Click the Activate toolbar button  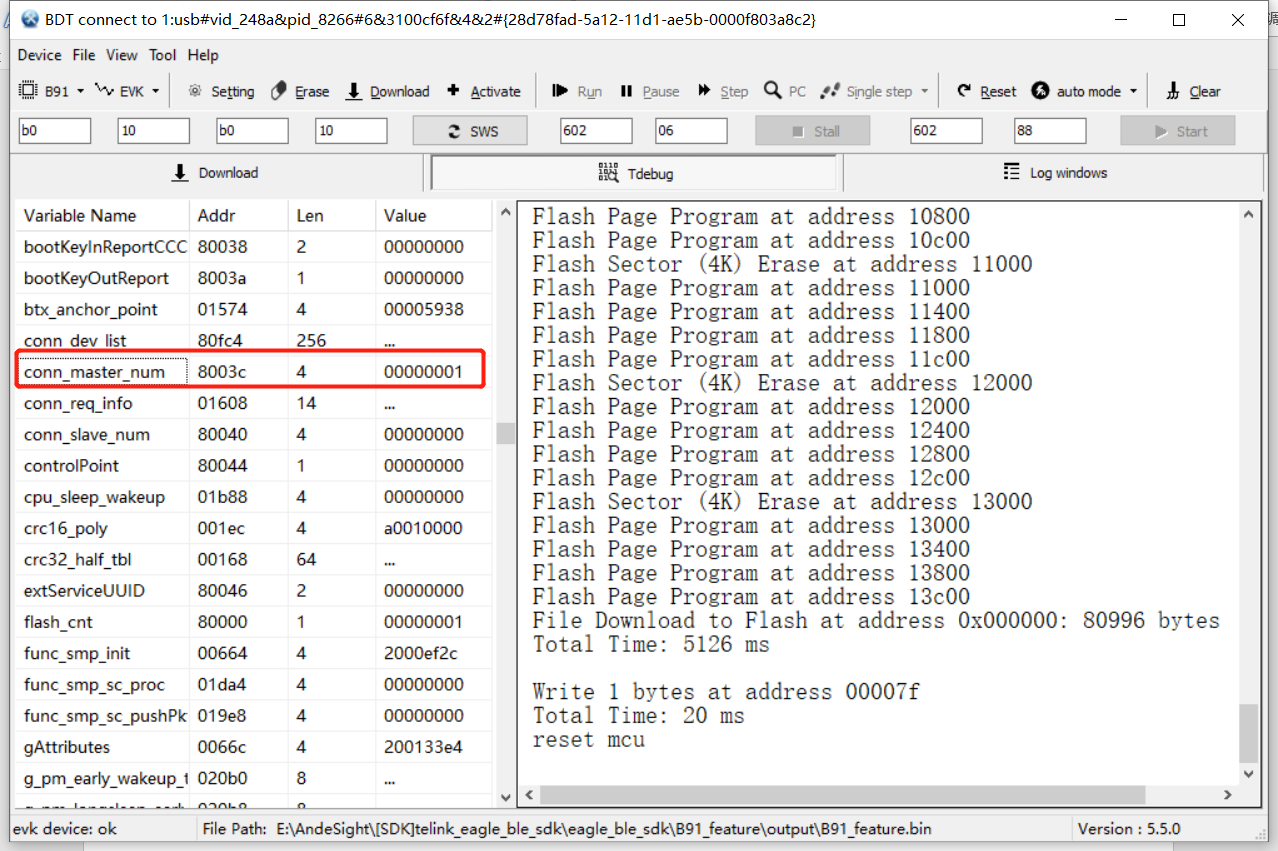[x=483, y=91]
